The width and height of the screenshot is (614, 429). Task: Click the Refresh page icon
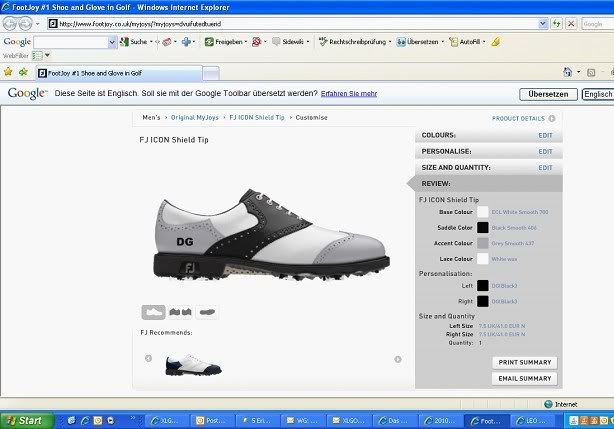tap(556, 24)
